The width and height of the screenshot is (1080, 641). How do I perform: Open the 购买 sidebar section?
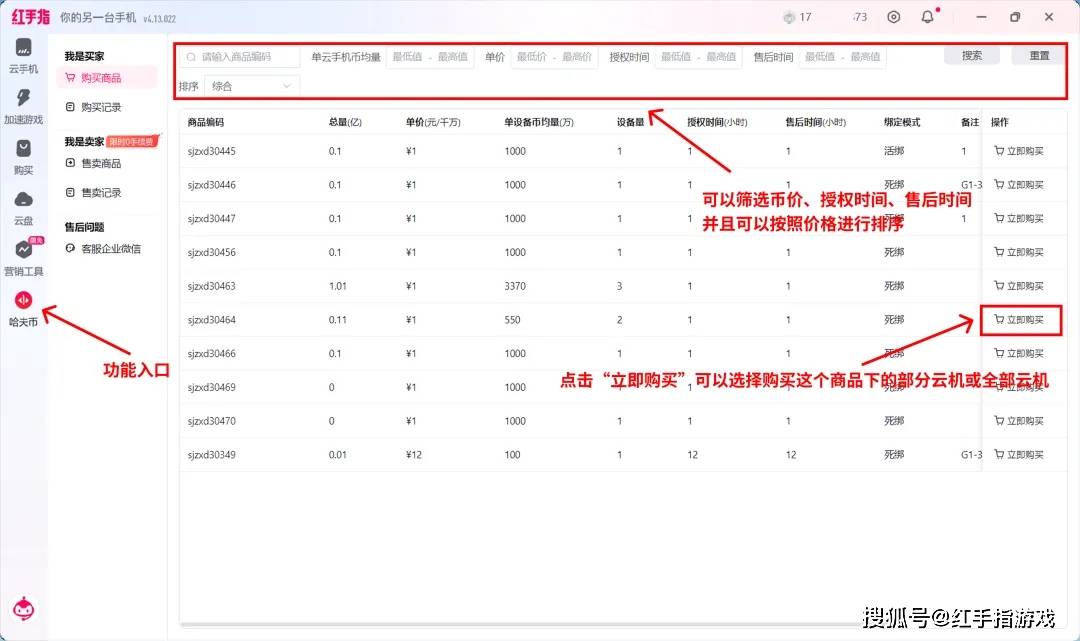[x=23, y=157]
